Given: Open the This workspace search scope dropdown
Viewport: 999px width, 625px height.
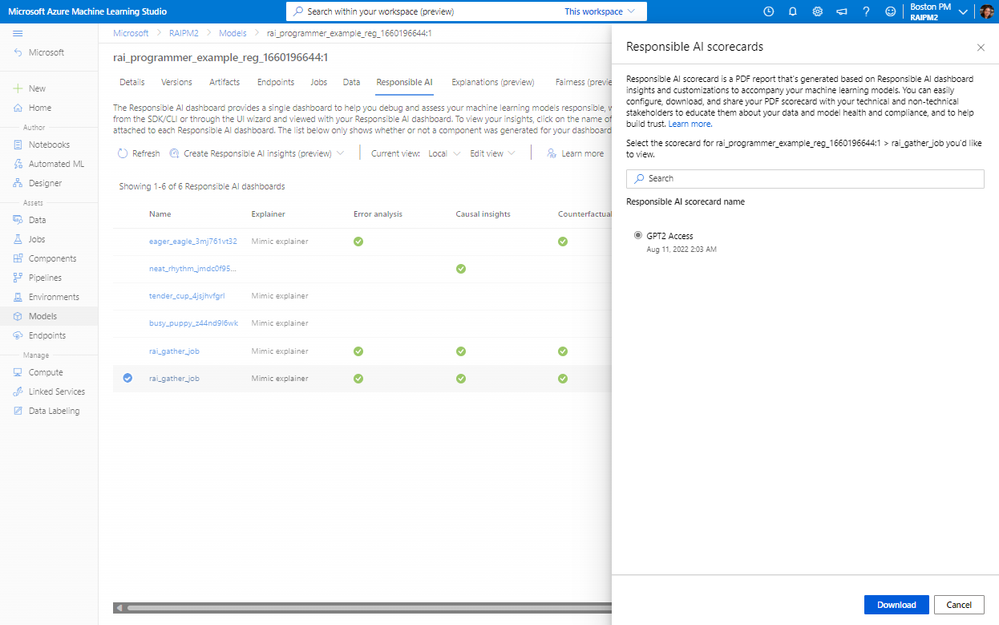Looking at the screenshot, I should click(600, 11).
